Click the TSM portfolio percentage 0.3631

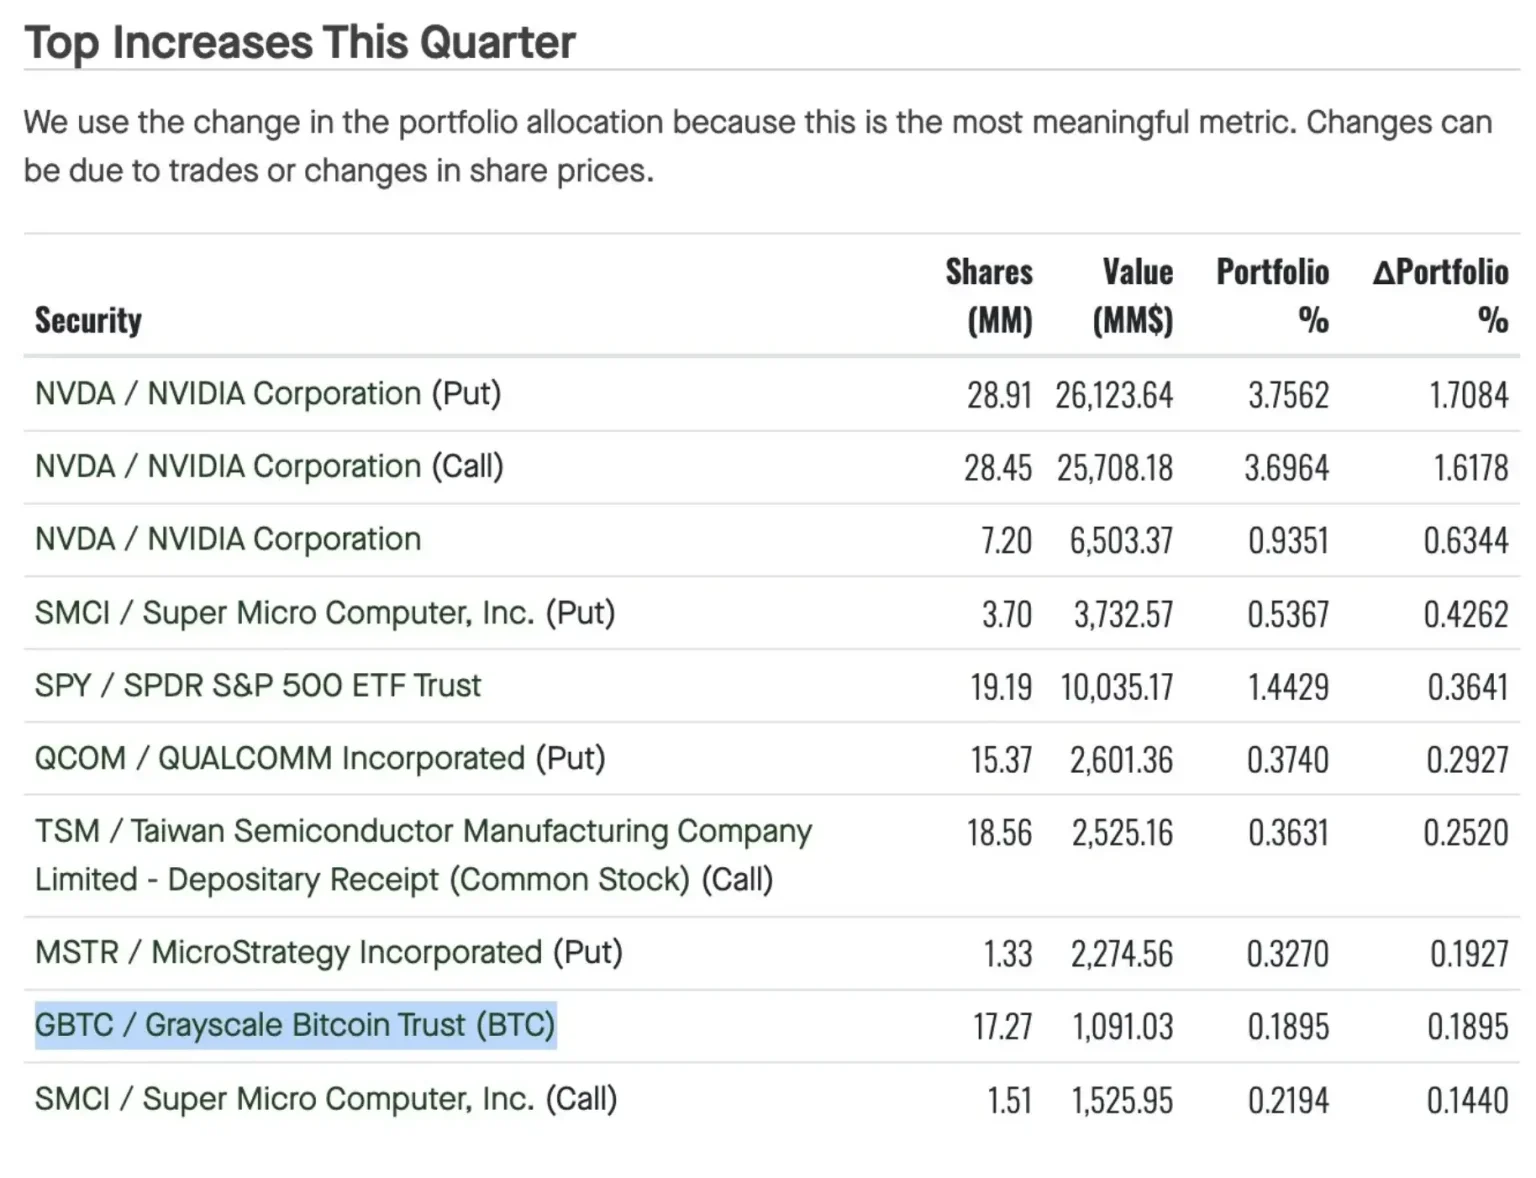[1288, 833]
